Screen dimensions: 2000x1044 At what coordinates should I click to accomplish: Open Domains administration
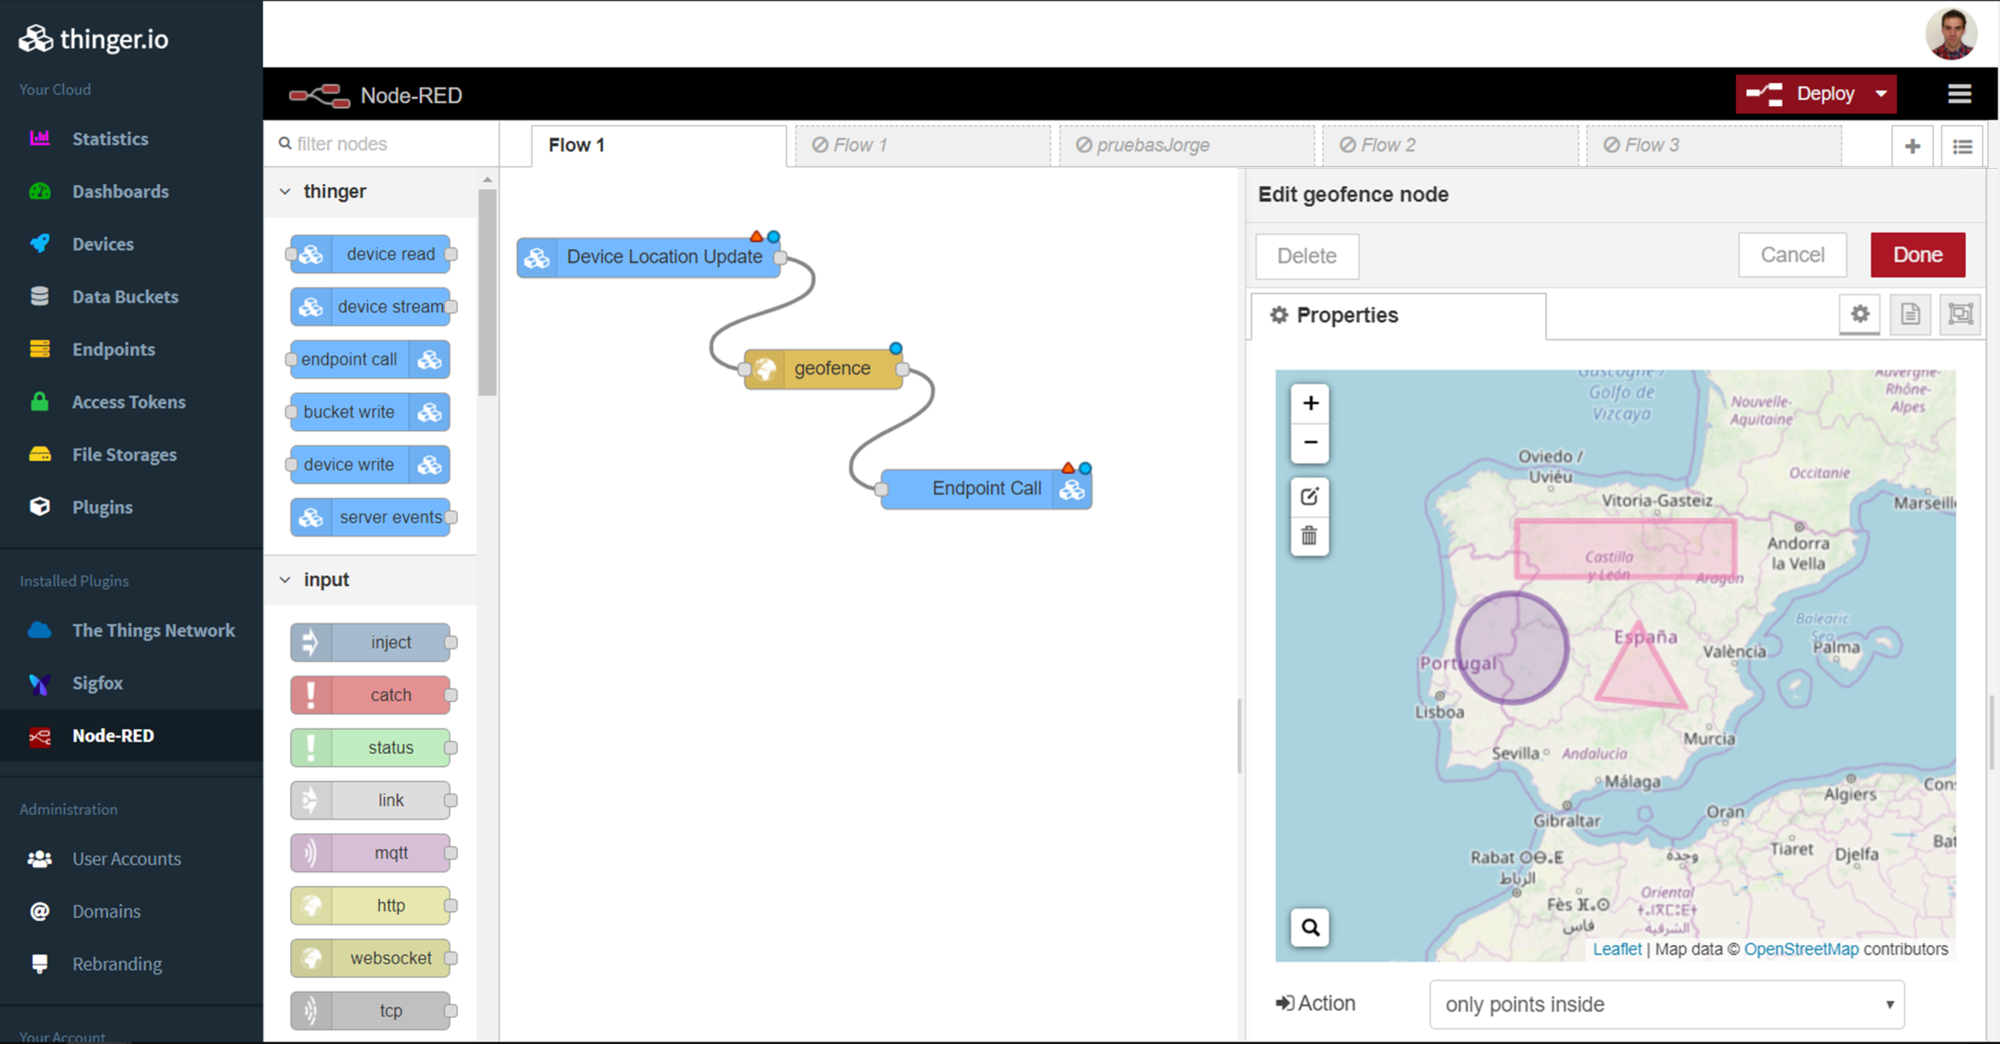pos(106,911)
